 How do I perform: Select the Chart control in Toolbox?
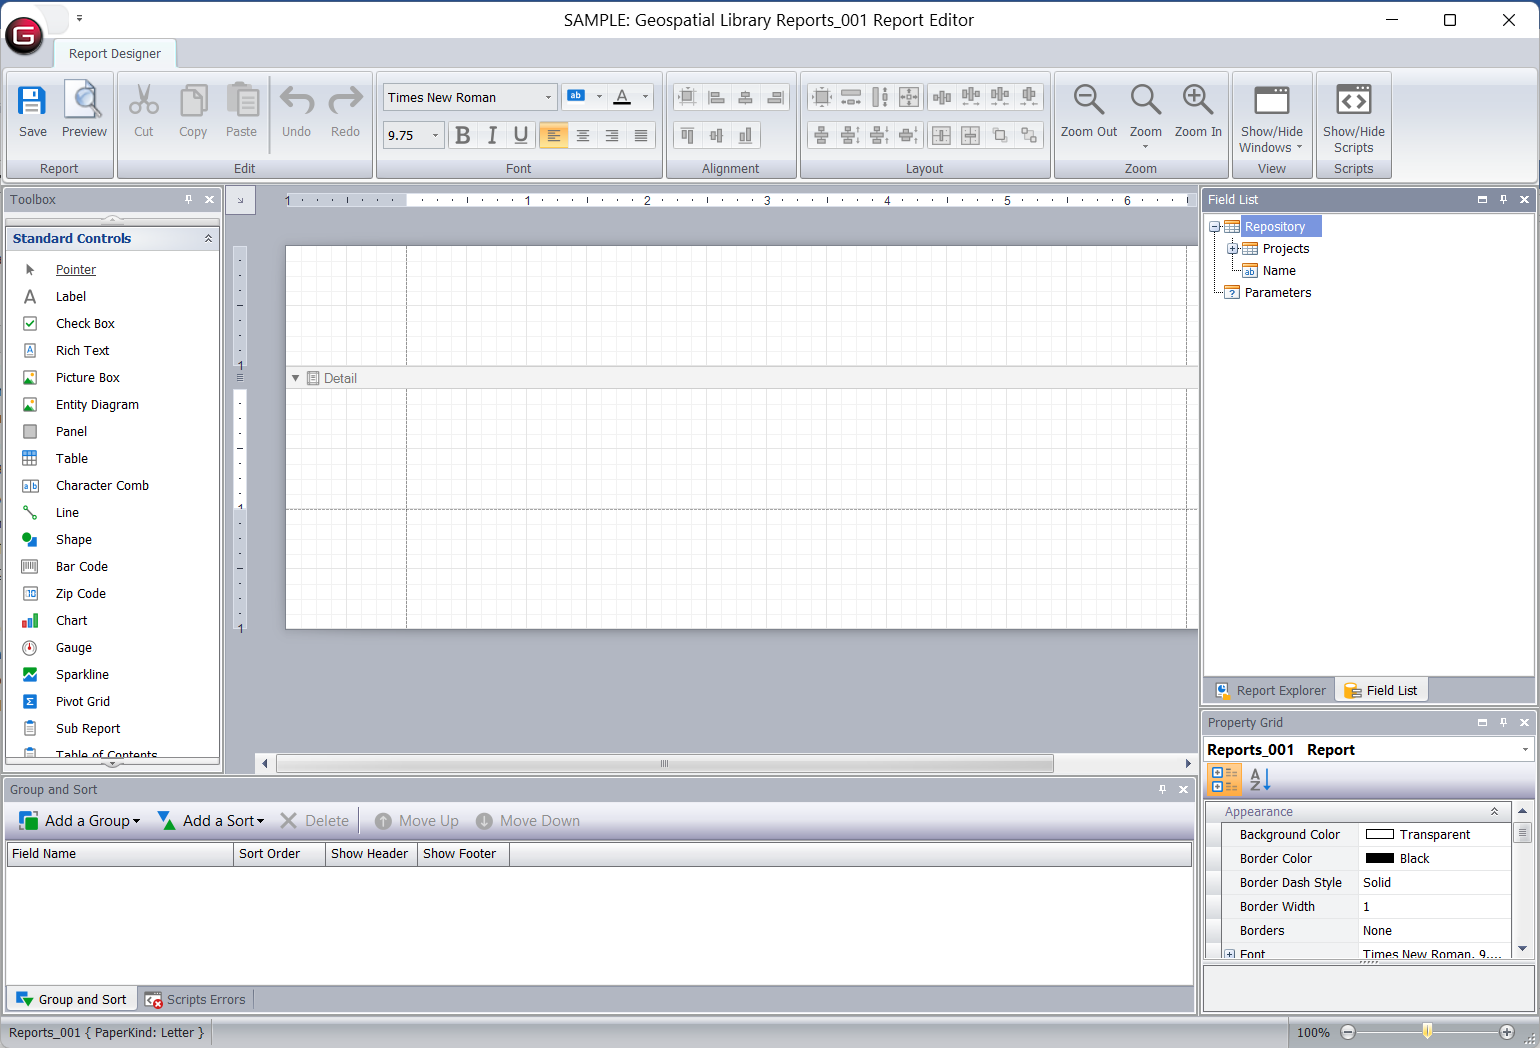coord(71,621)
